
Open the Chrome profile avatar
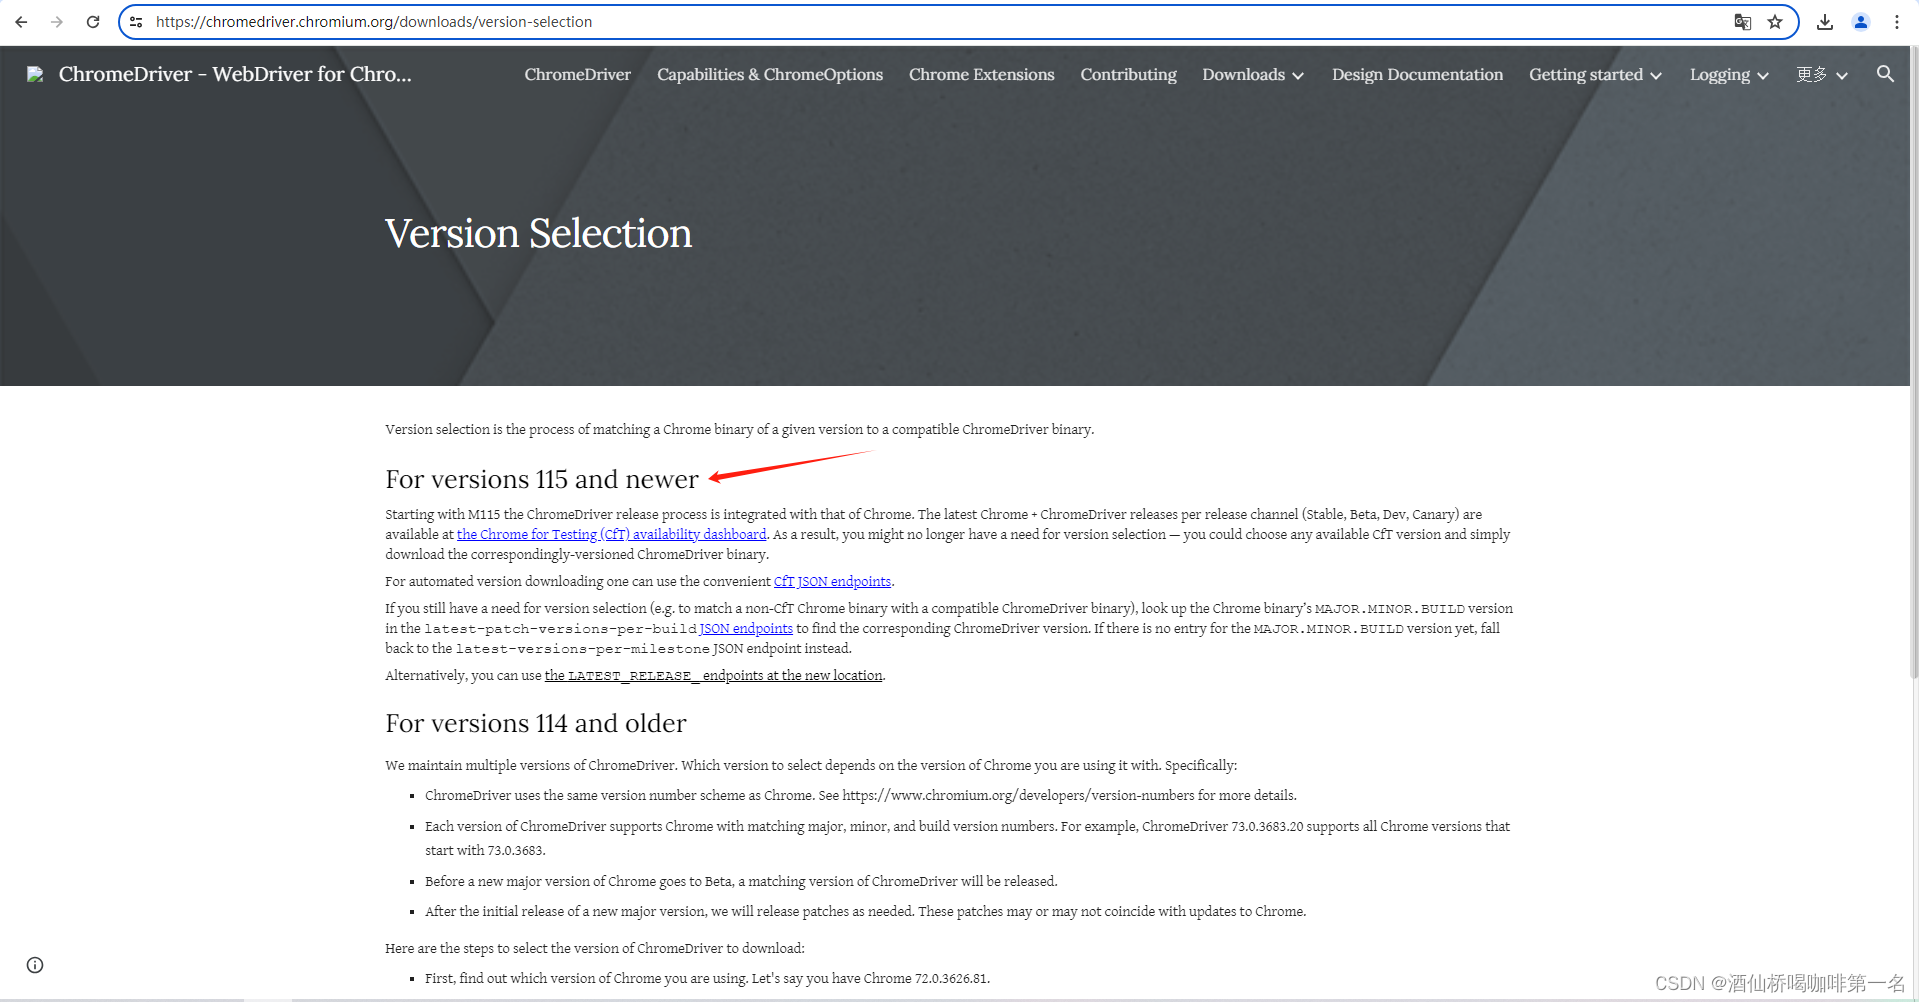[x=1861, y=22]
